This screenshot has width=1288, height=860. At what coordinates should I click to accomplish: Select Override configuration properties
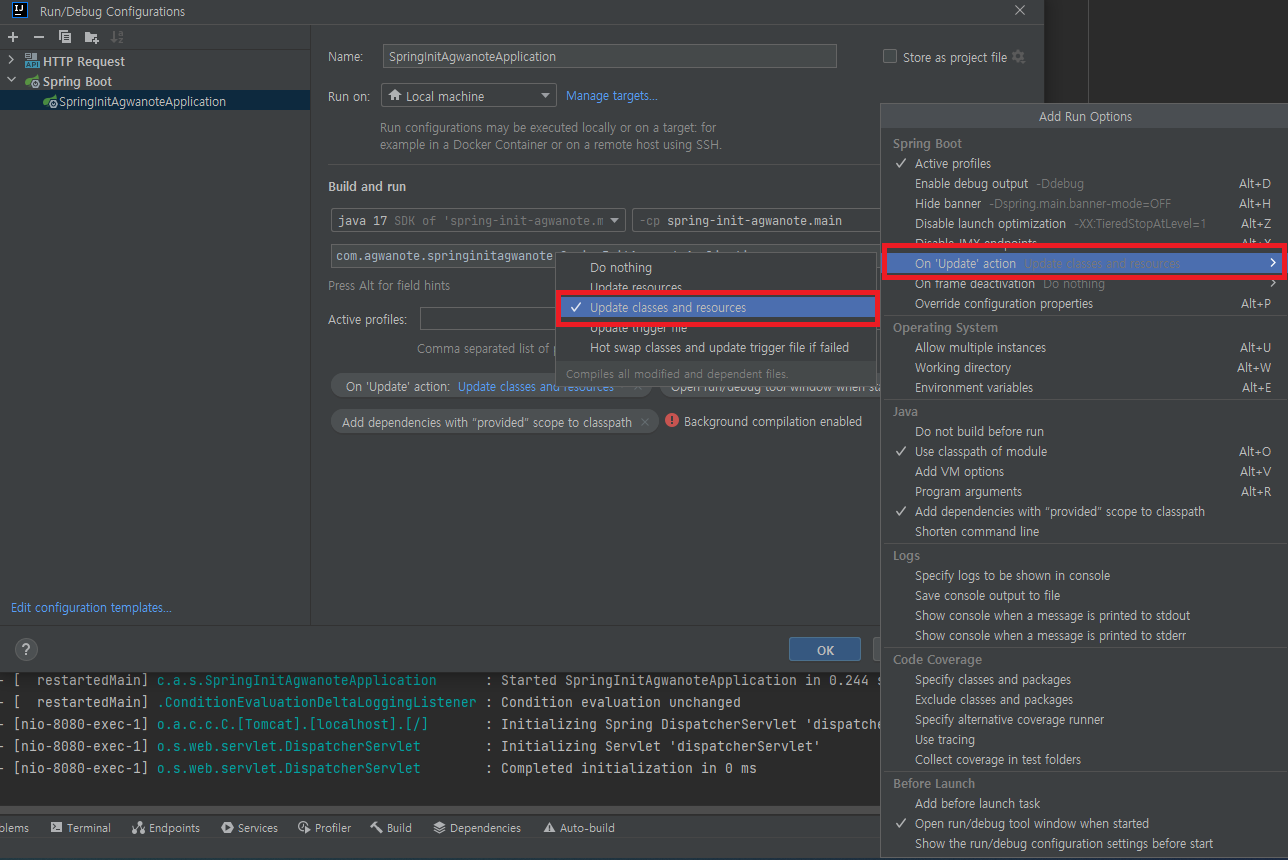tap(1084, 303)
